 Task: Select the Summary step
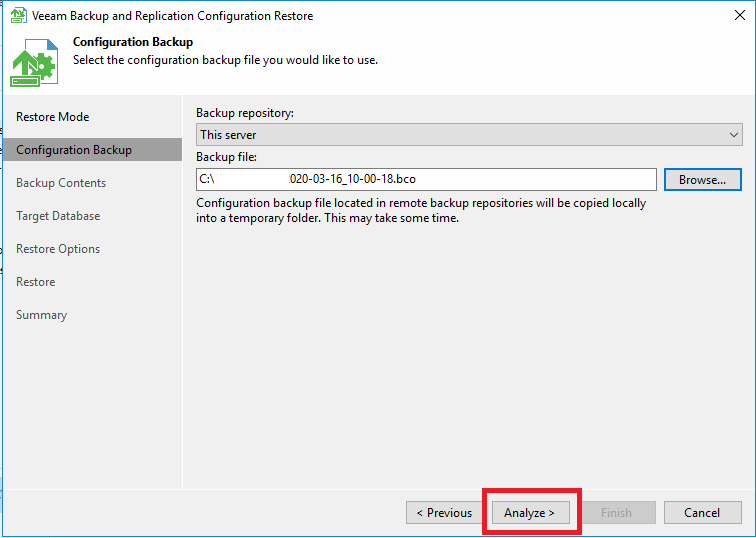coord(41,315)
